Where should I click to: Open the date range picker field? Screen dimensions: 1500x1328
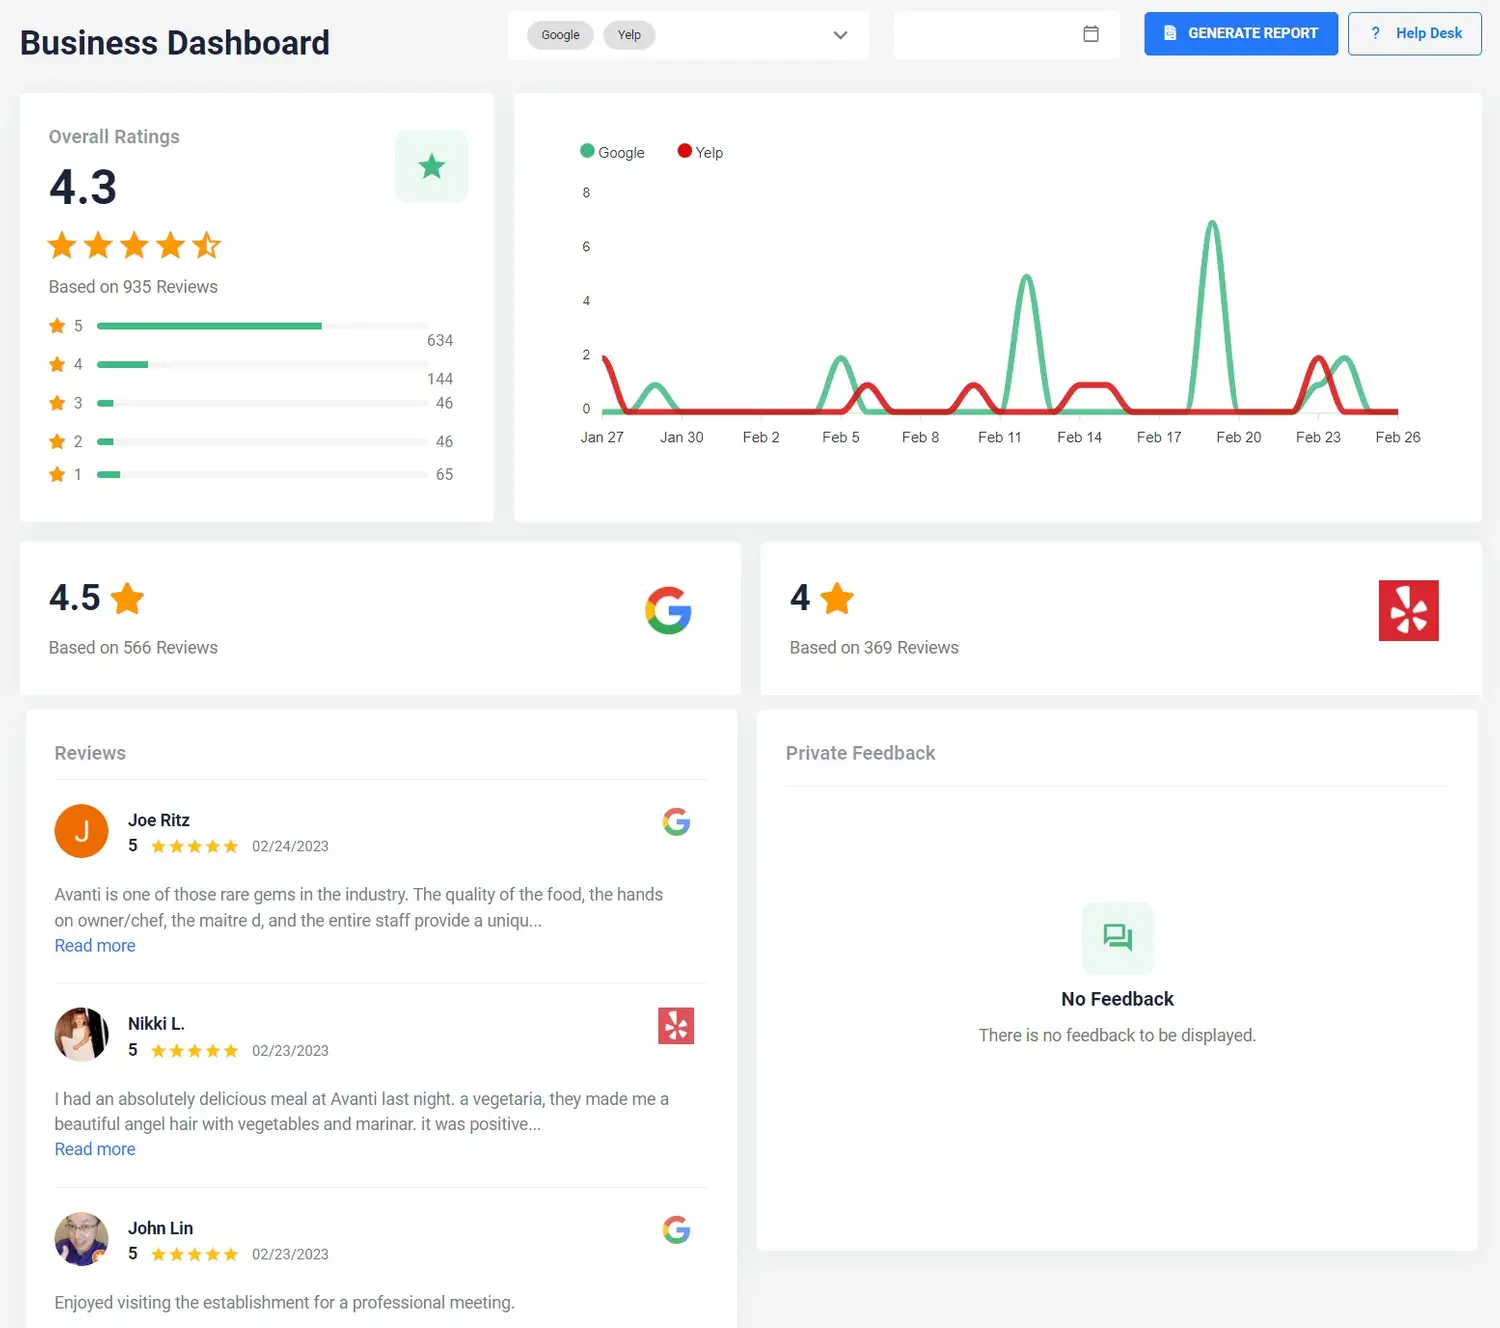click(x=985, y=35)
